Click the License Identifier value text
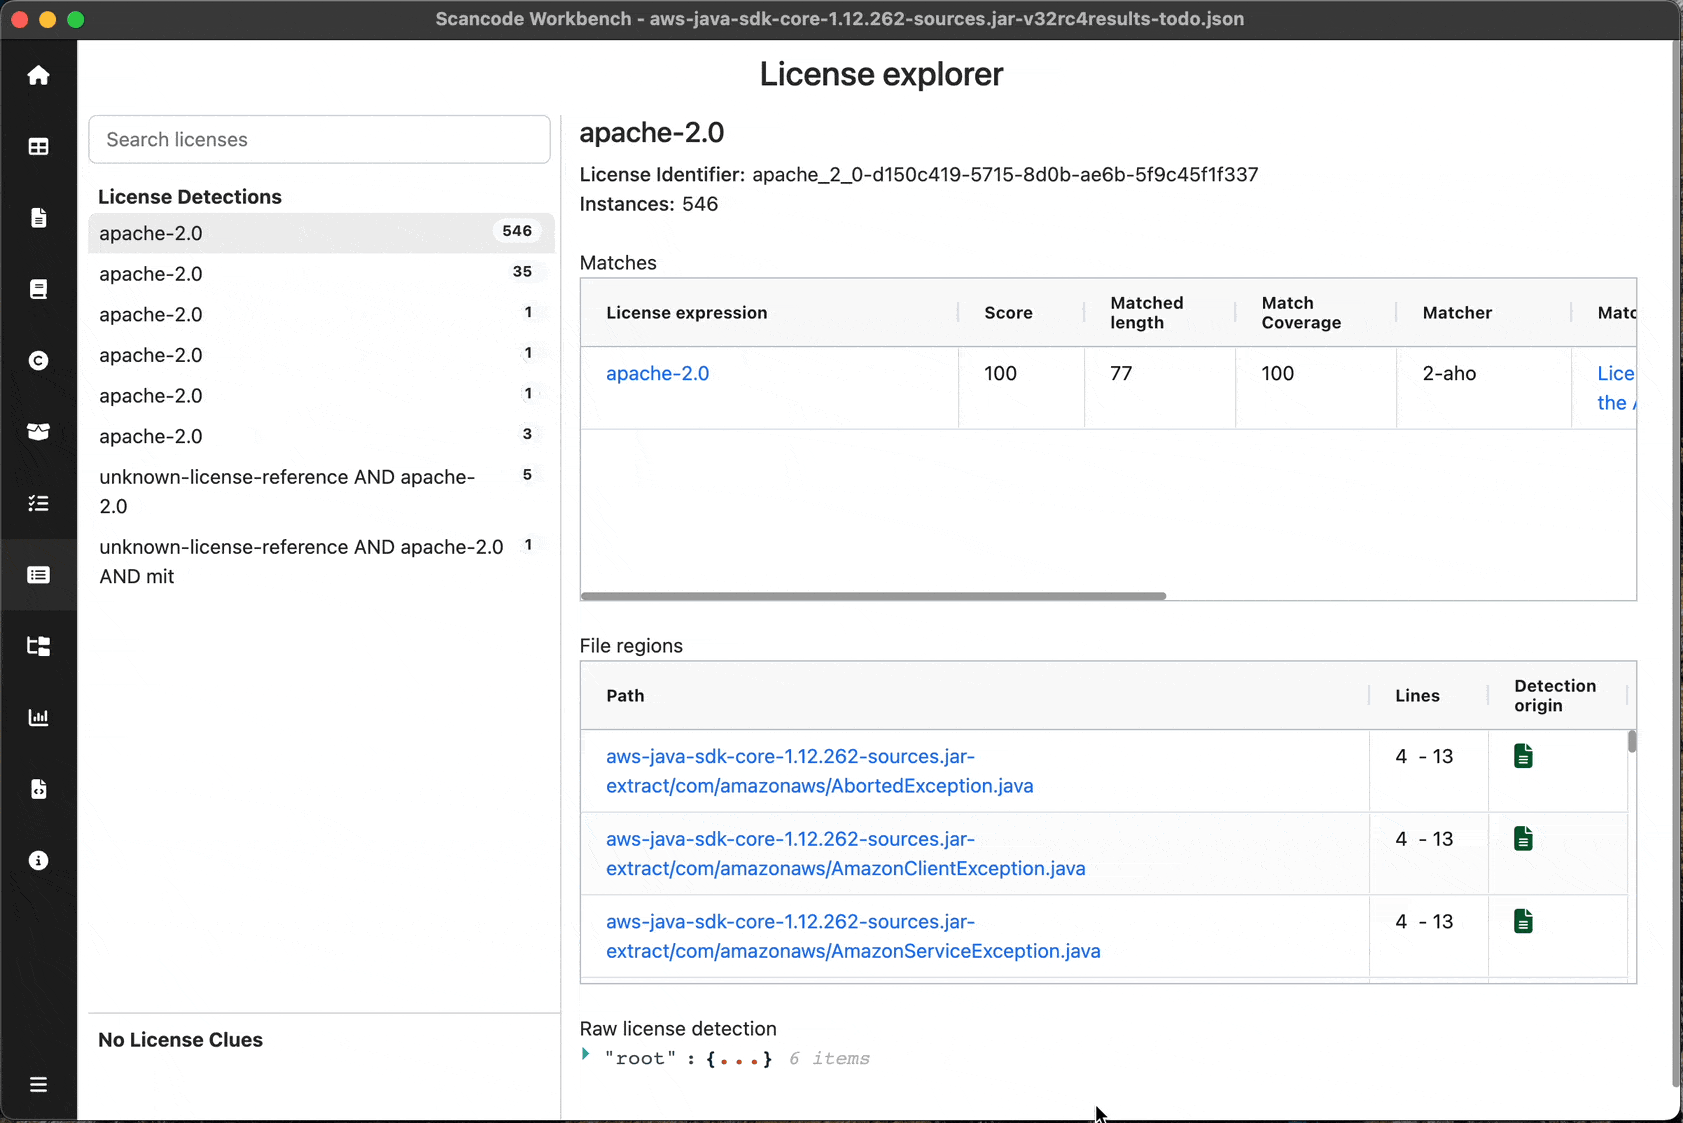Screen dimensions: 1683x1123 pyautogui.click(x=1005, y=175)
